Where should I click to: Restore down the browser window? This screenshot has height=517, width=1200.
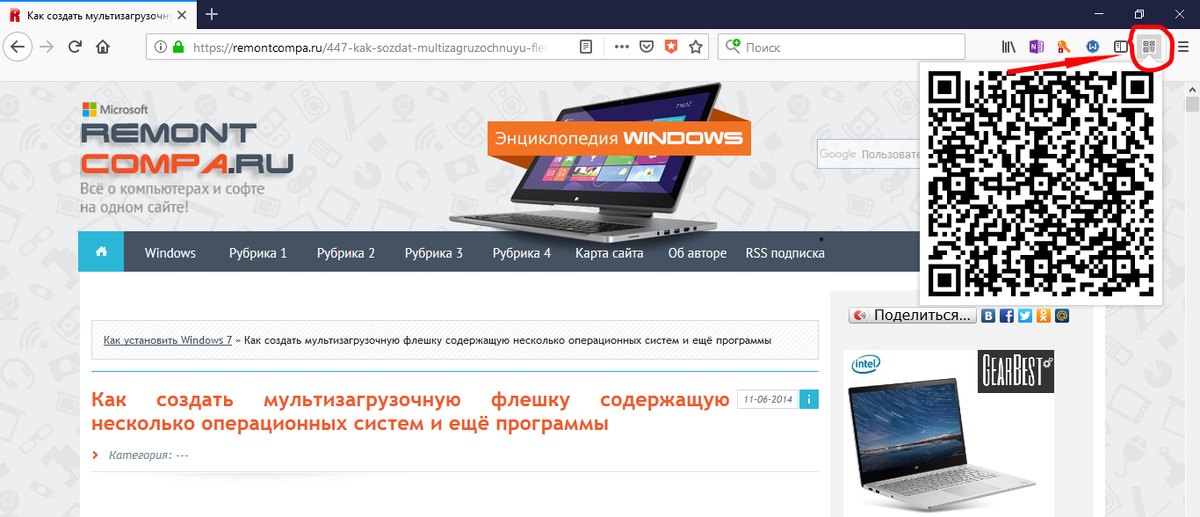(x=1140, y=14)
